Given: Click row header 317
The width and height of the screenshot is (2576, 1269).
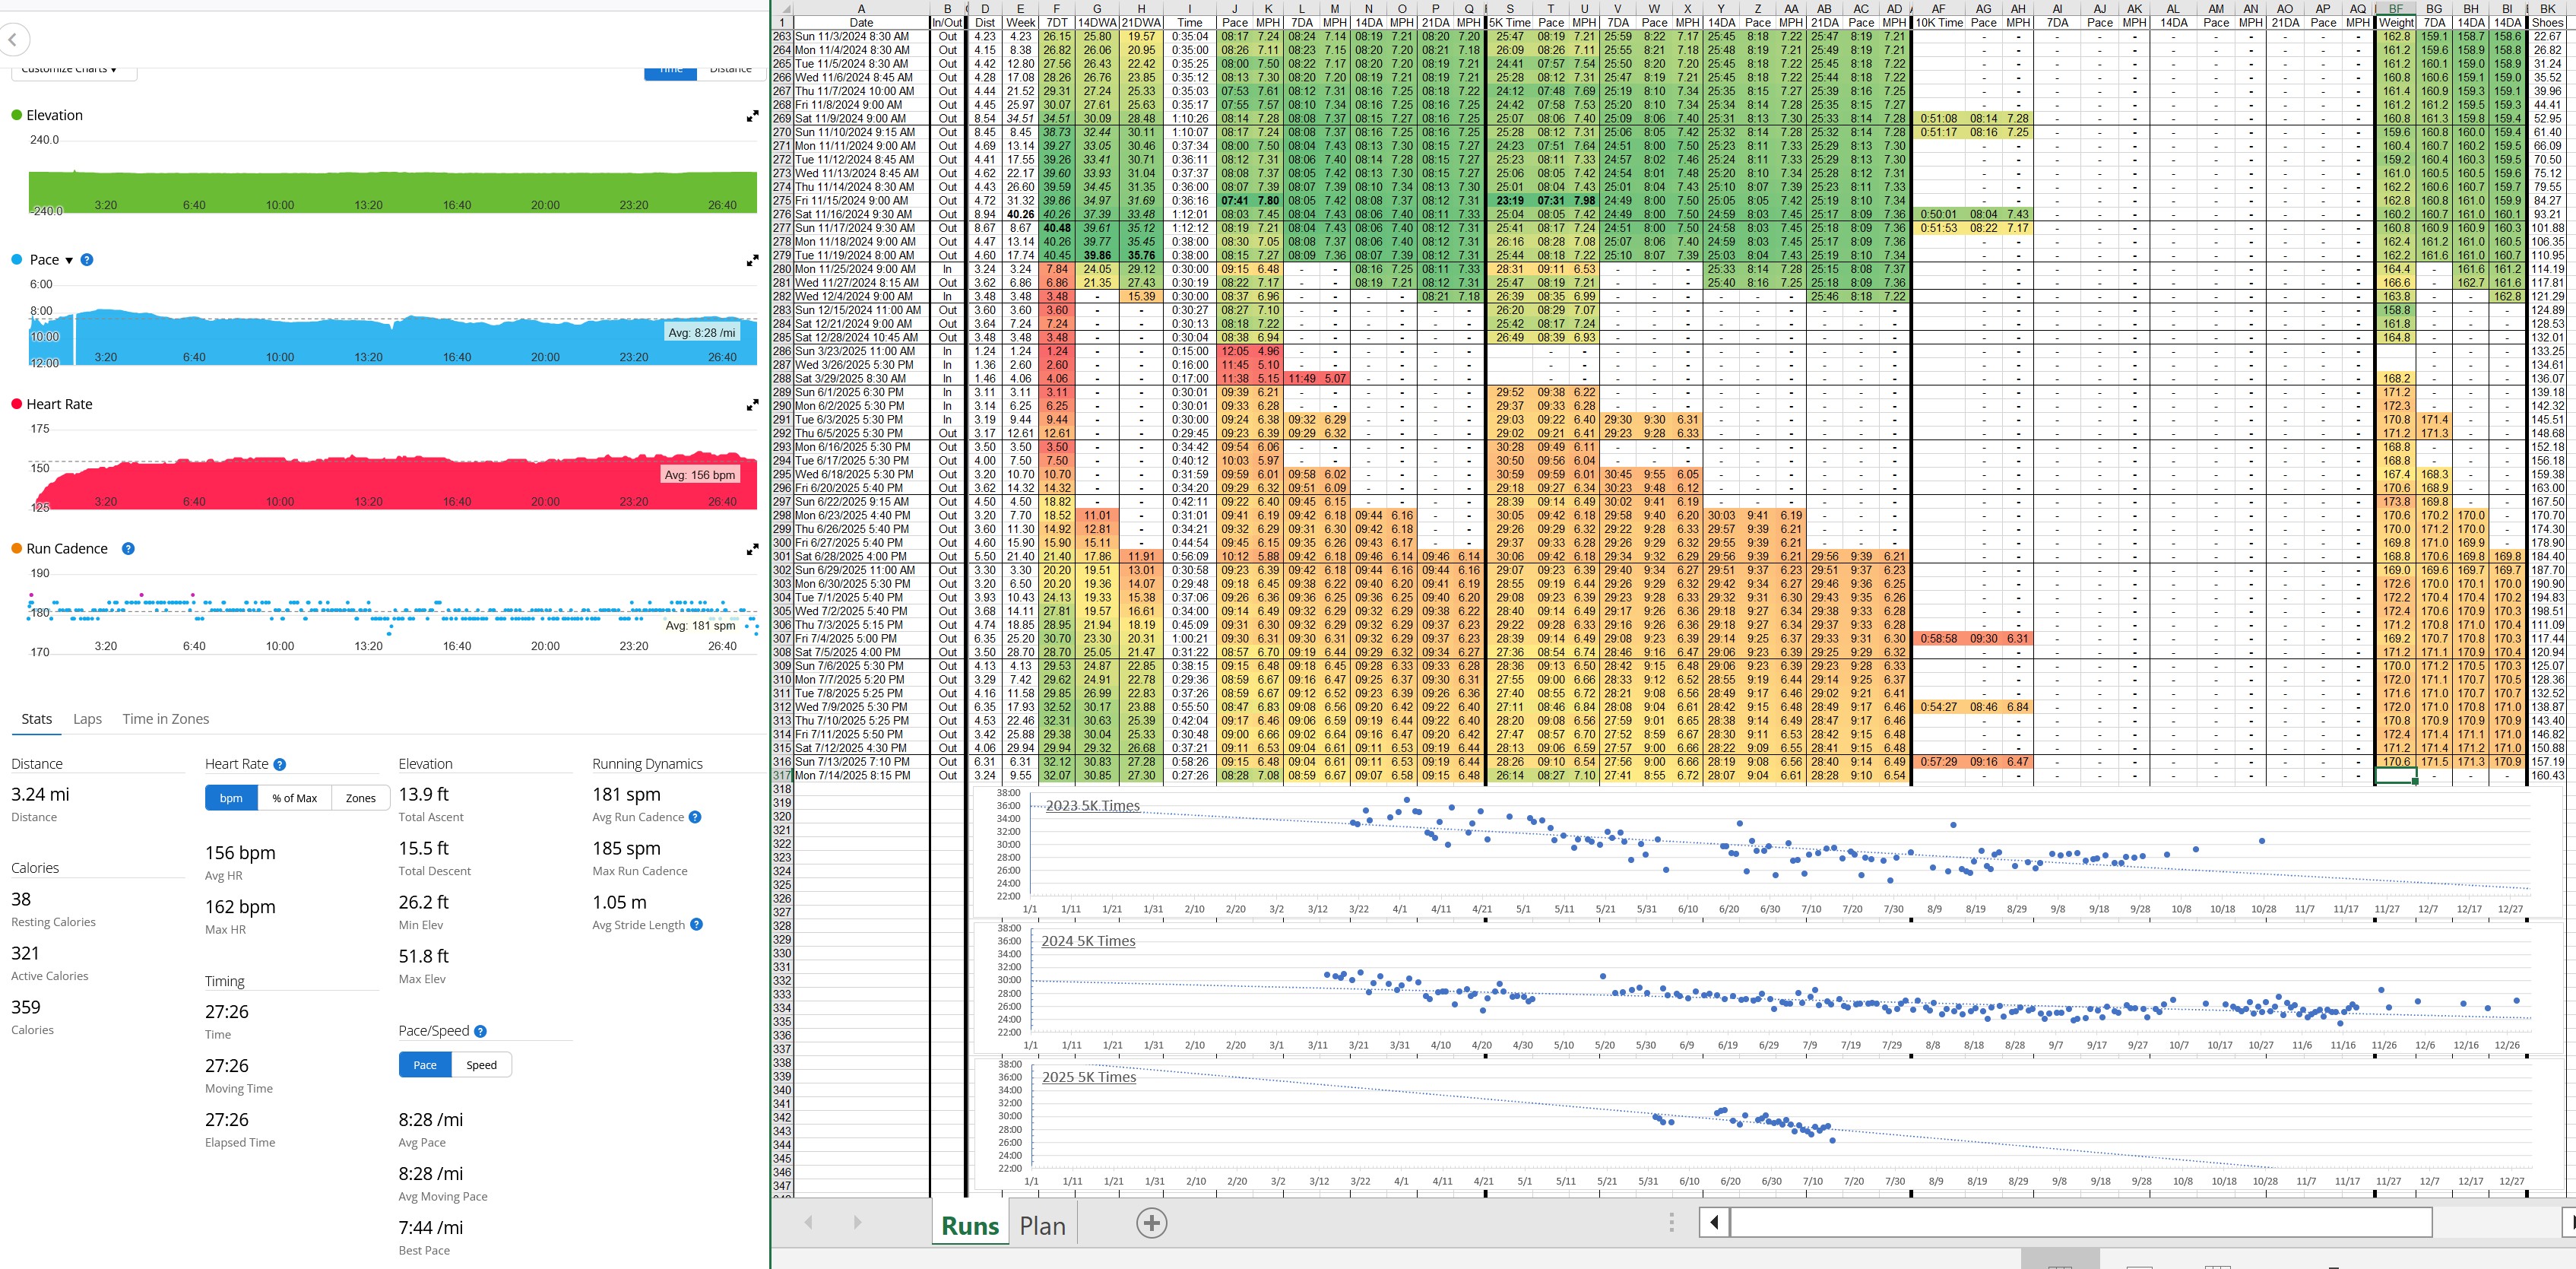Looking at the screenshot, I should (x=782, y=775).
